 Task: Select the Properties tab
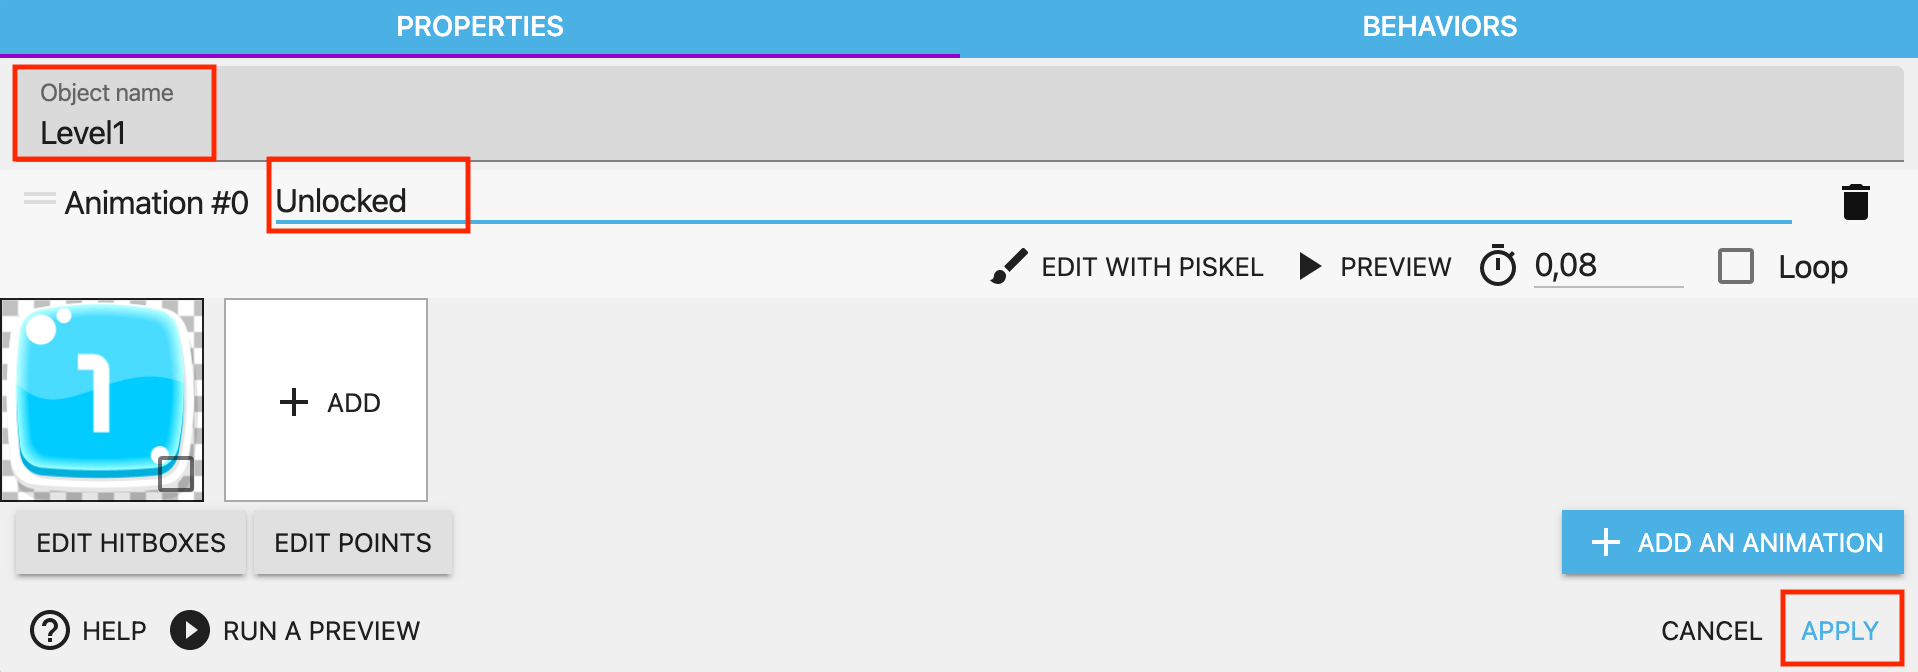point(480,27)
